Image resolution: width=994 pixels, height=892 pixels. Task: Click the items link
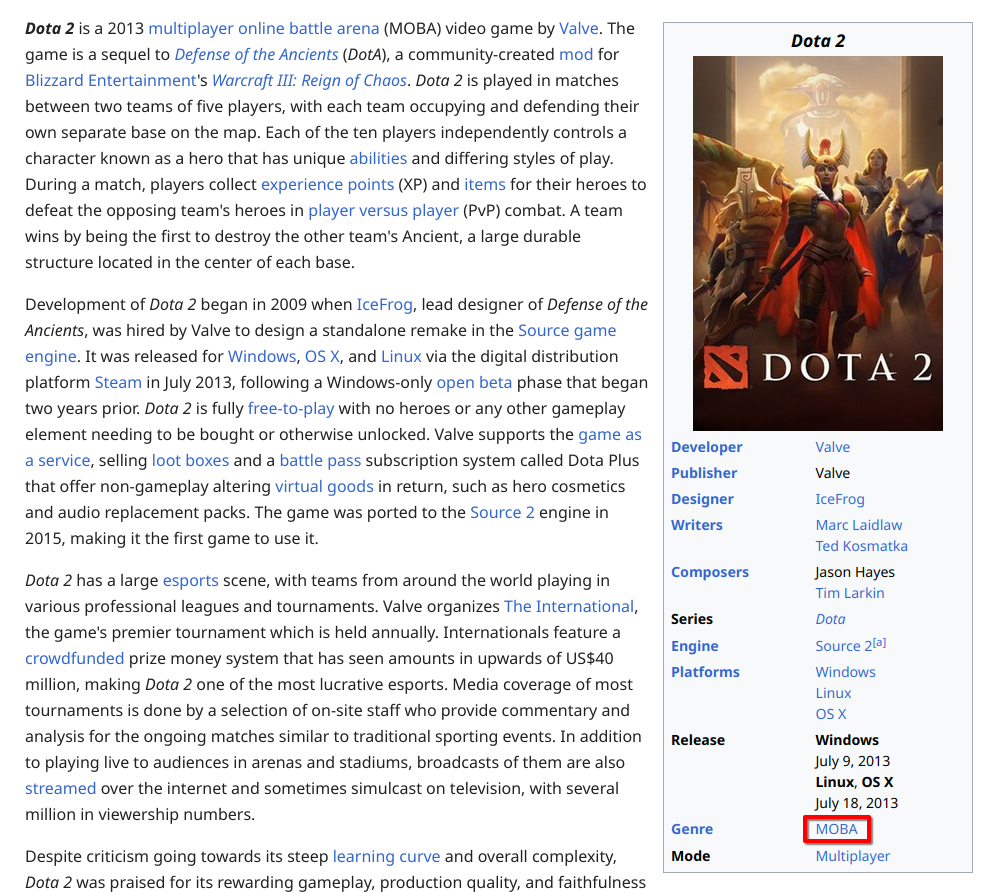click(485, 184)
